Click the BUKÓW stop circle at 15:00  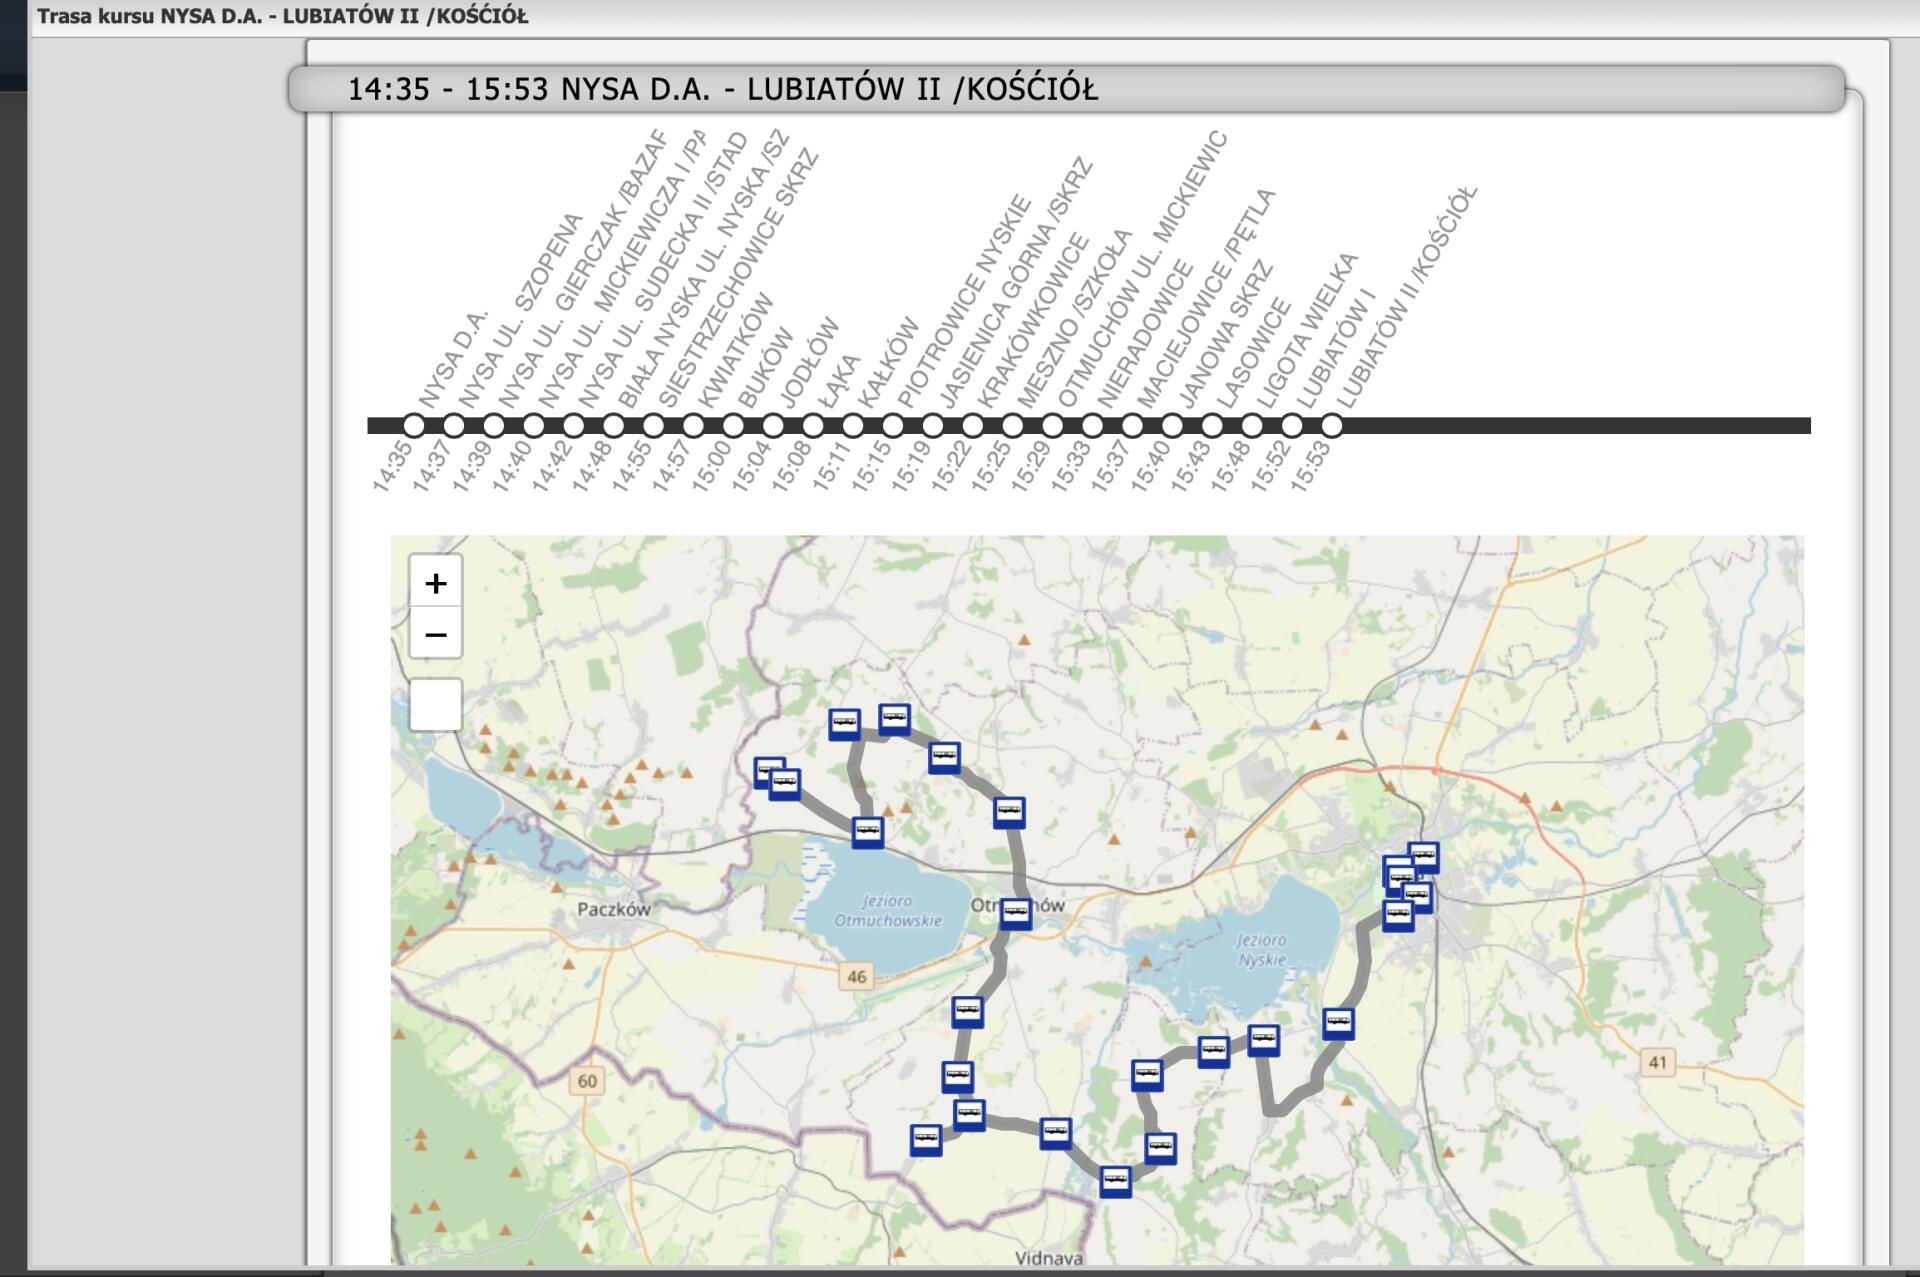(733, 426)
